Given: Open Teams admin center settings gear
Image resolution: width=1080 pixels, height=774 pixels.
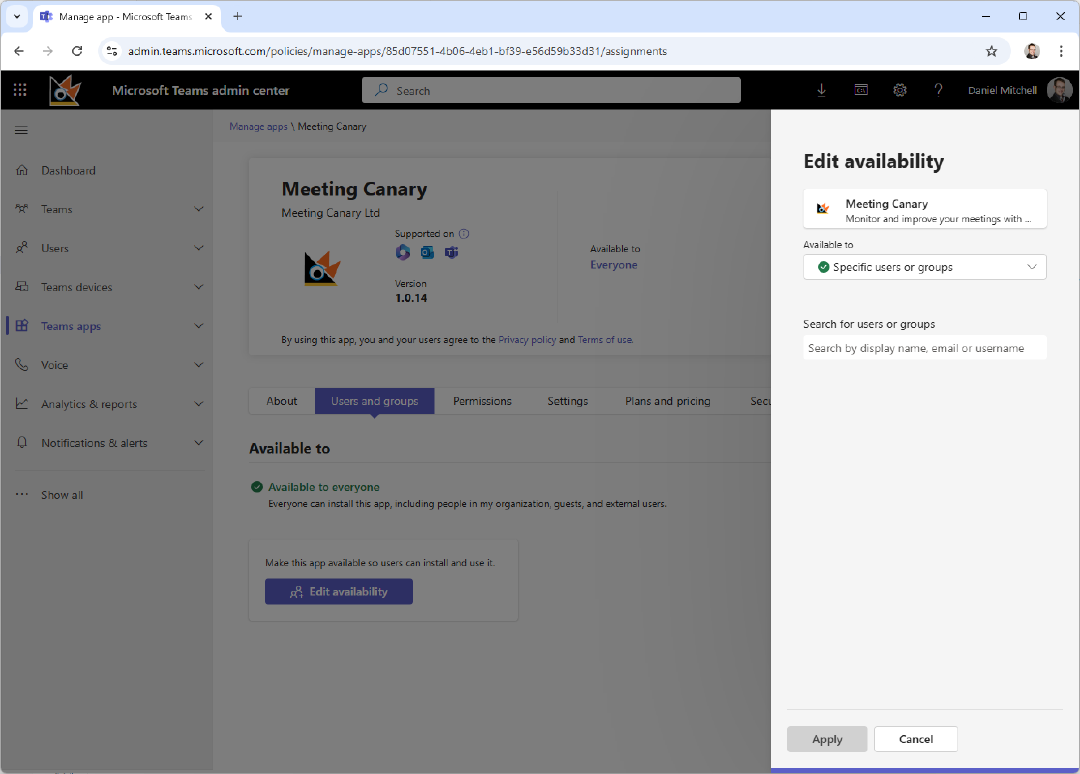Looking at the screenshot, I should coord(899,89).
